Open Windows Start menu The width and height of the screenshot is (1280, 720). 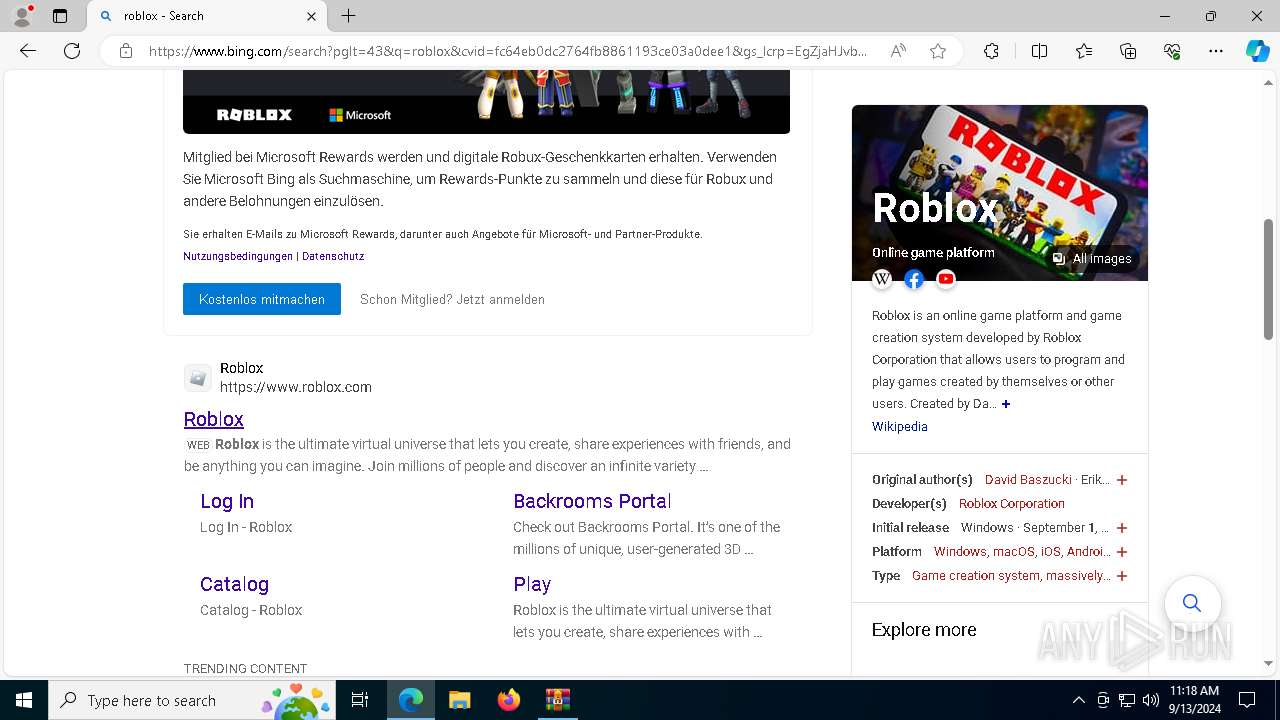pos(24,700)
